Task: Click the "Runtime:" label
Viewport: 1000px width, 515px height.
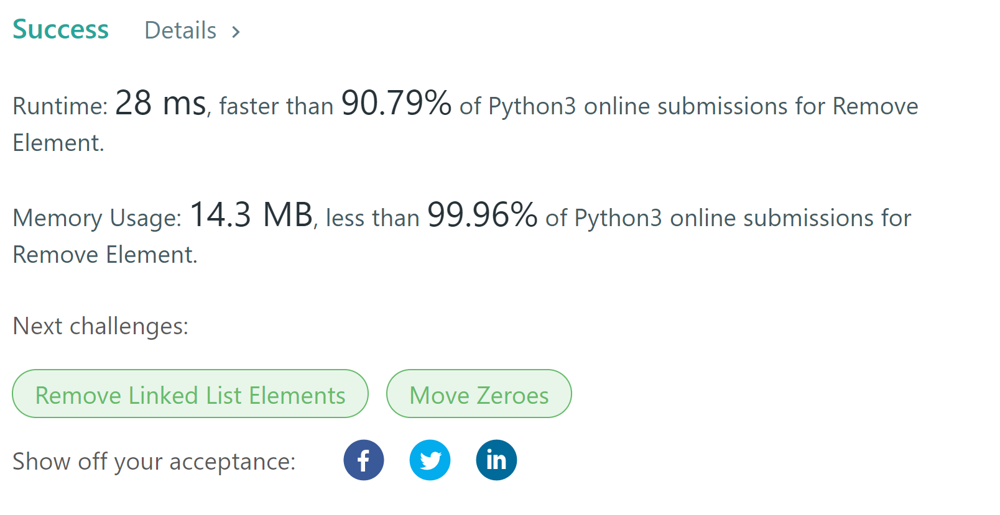Action: pos(59,106)
